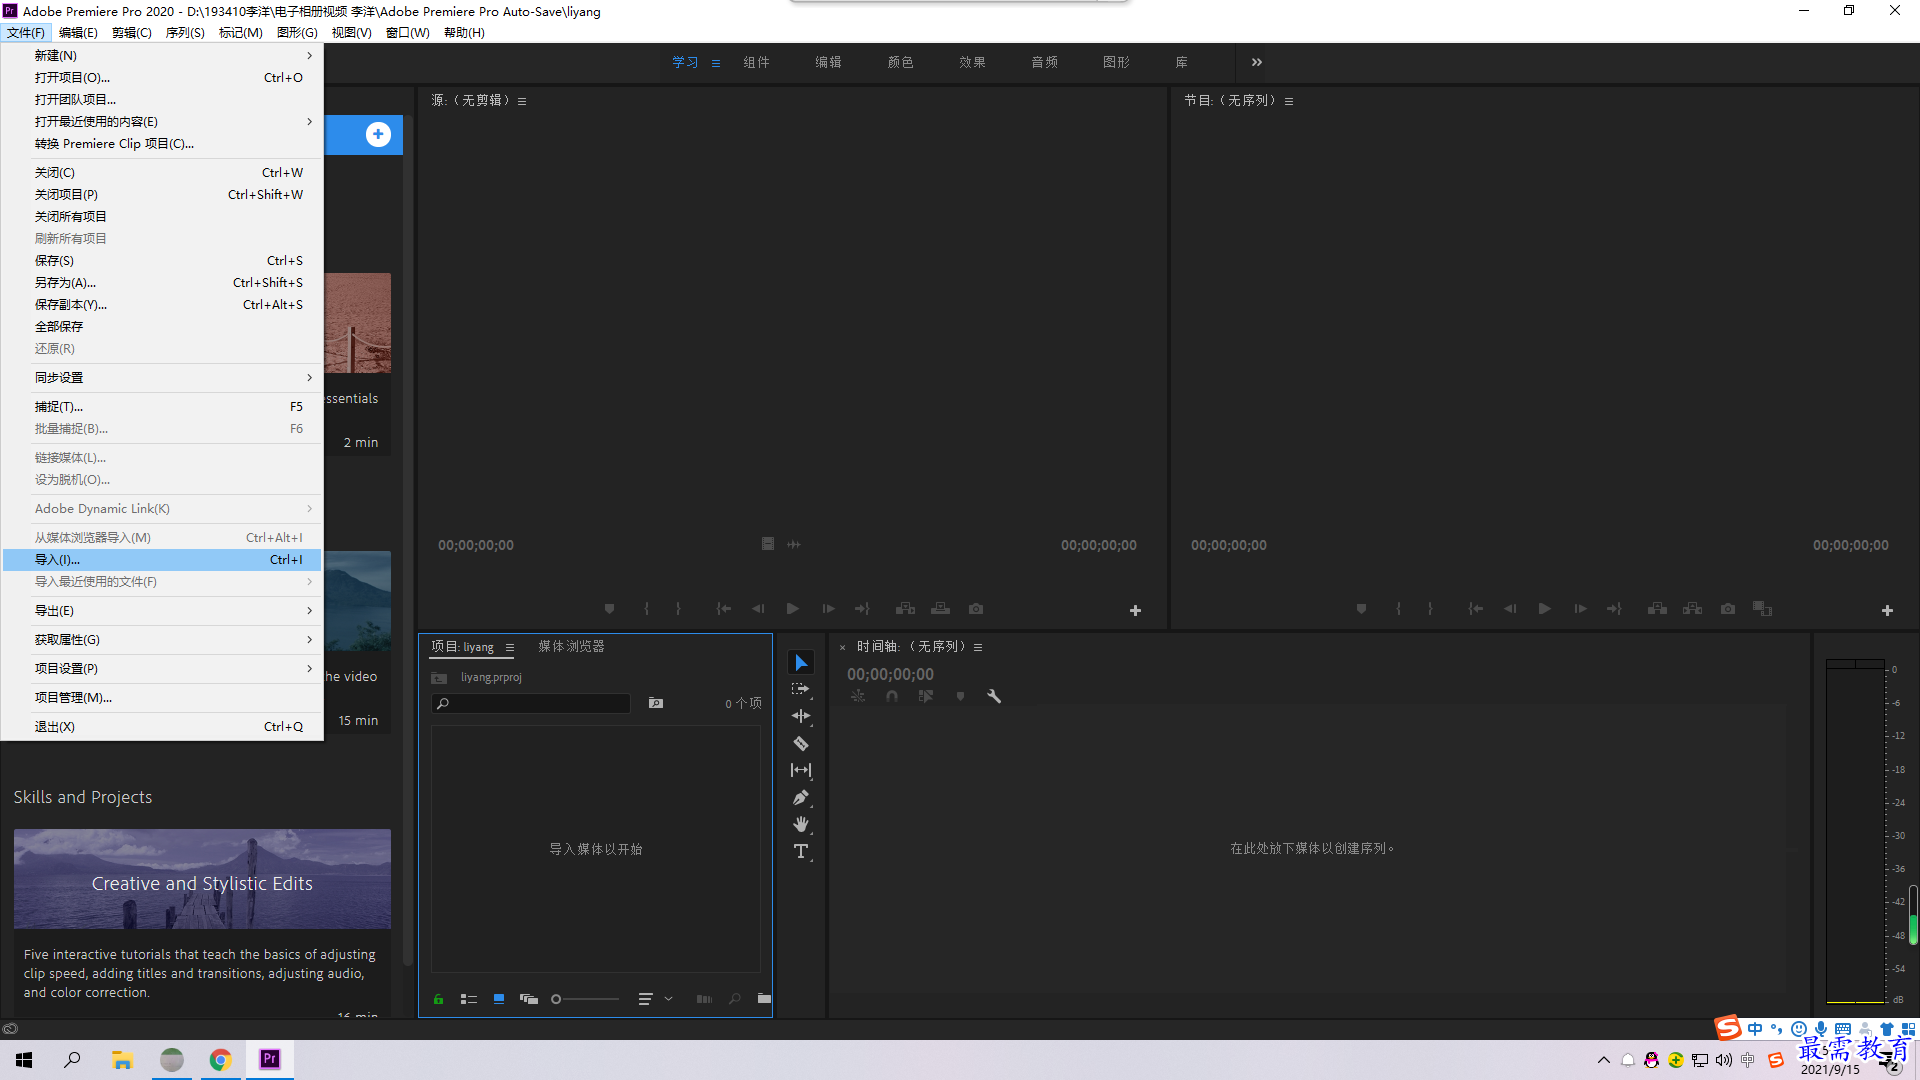Click the Program monitor Extract button
Image resolution: width=1920 pixels, height=1080 pixels.
point(1692,608)
